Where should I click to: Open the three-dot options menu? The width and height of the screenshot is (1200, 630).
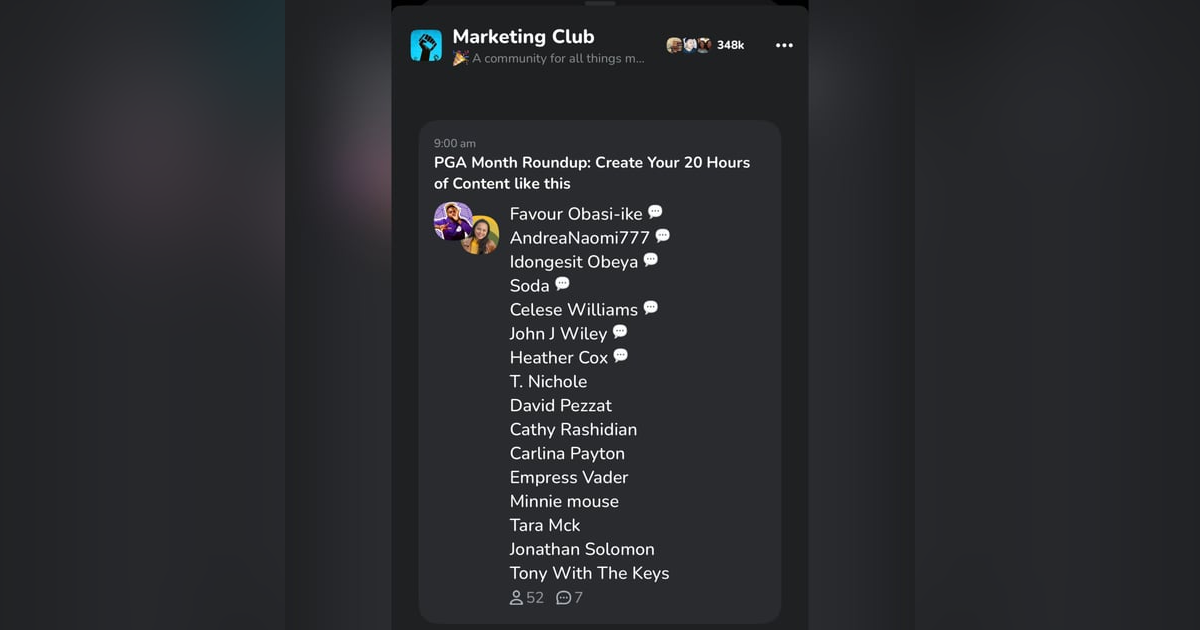[785, 44]
